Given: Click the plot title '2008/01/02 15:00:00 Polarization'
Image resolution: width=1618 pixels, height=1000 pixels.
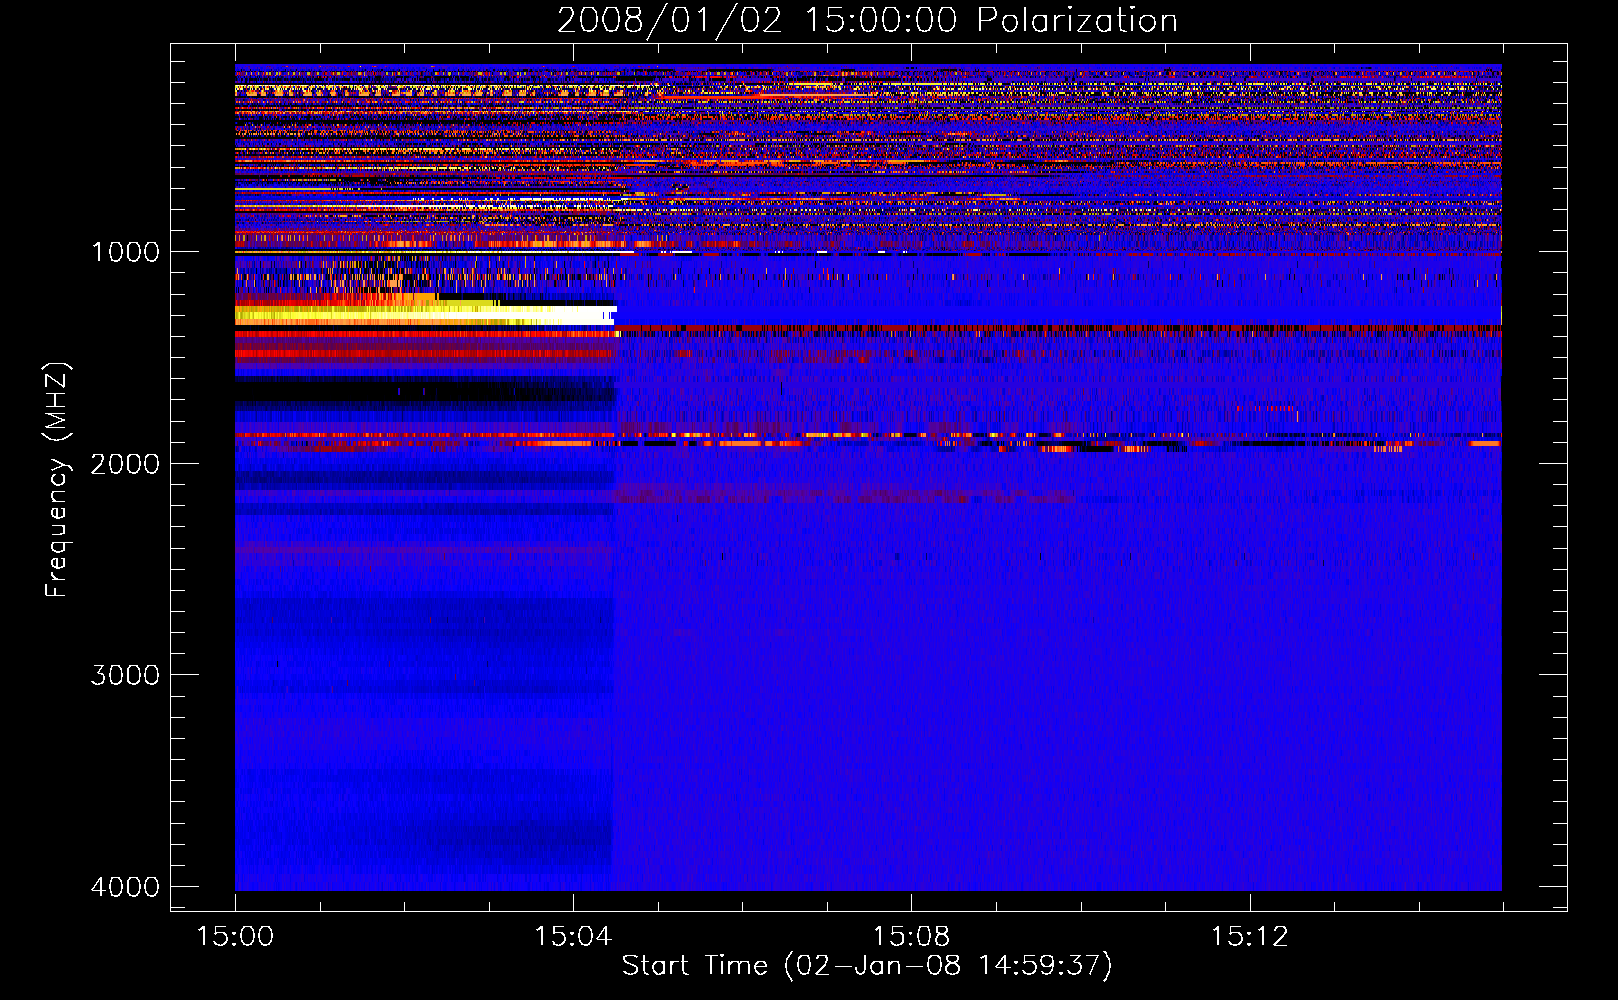Looking at the screenshot, I should pos(867,20).
